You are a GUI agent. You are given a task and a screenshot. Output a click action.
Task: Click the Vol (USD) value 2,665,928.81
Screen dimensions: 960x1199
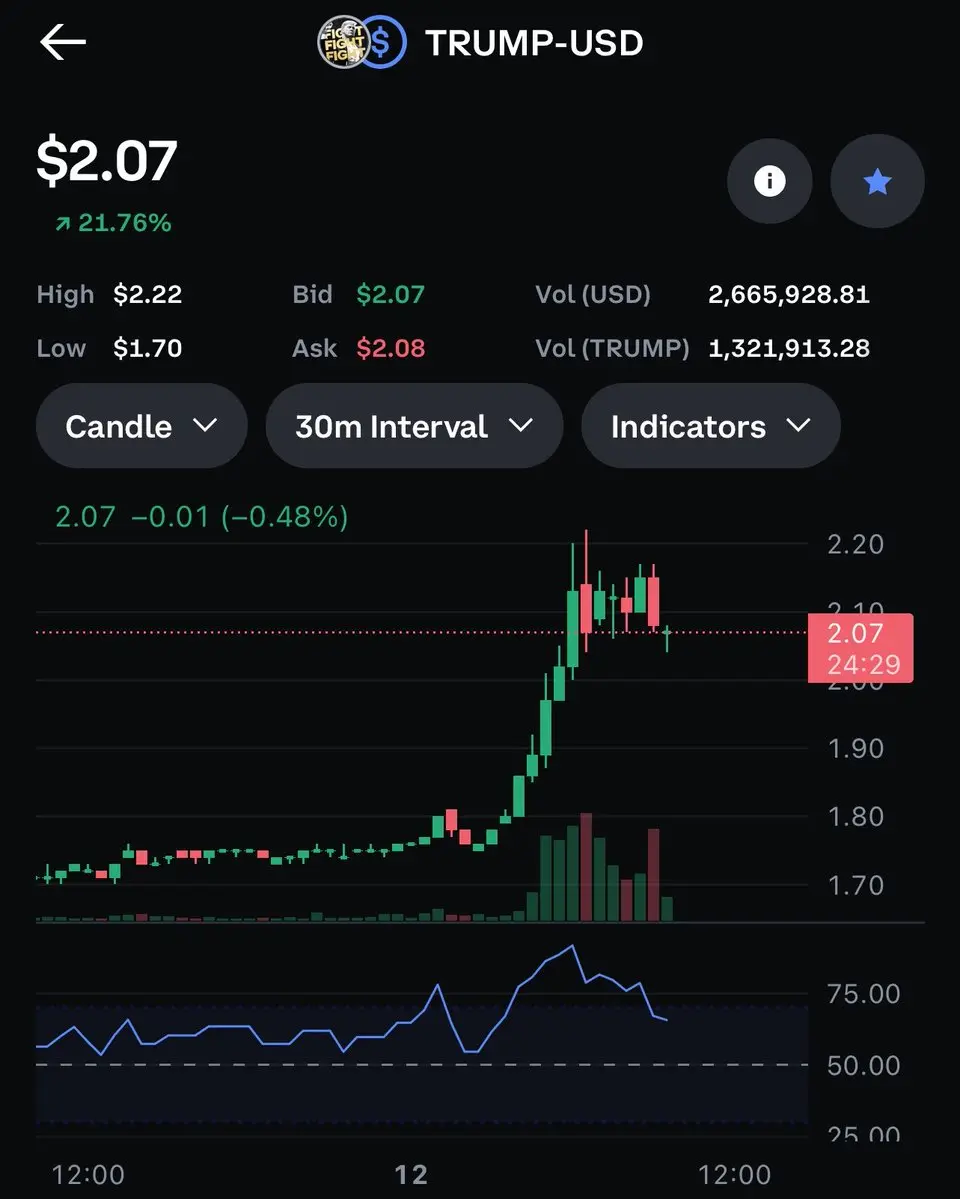[789, 294]
